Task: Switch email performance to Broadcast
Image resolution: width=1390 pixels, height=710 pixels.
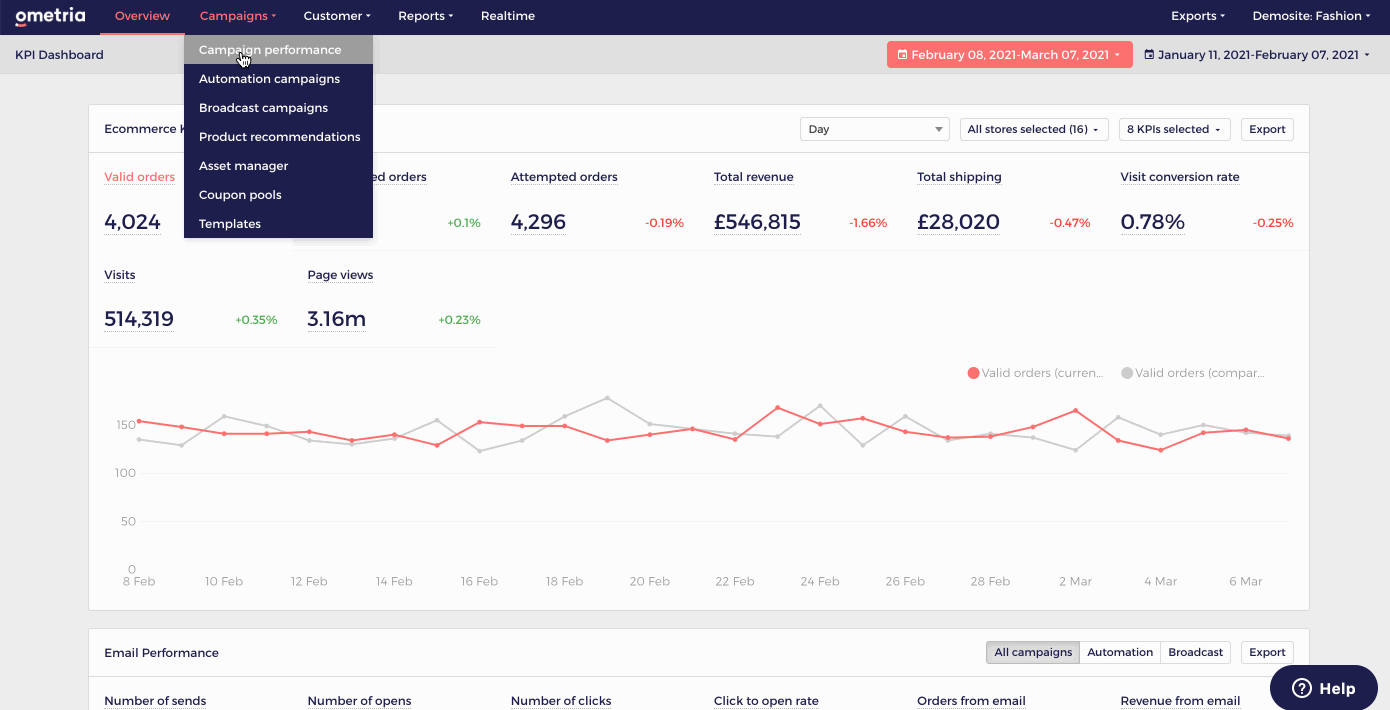Action: coord(1195,652)
